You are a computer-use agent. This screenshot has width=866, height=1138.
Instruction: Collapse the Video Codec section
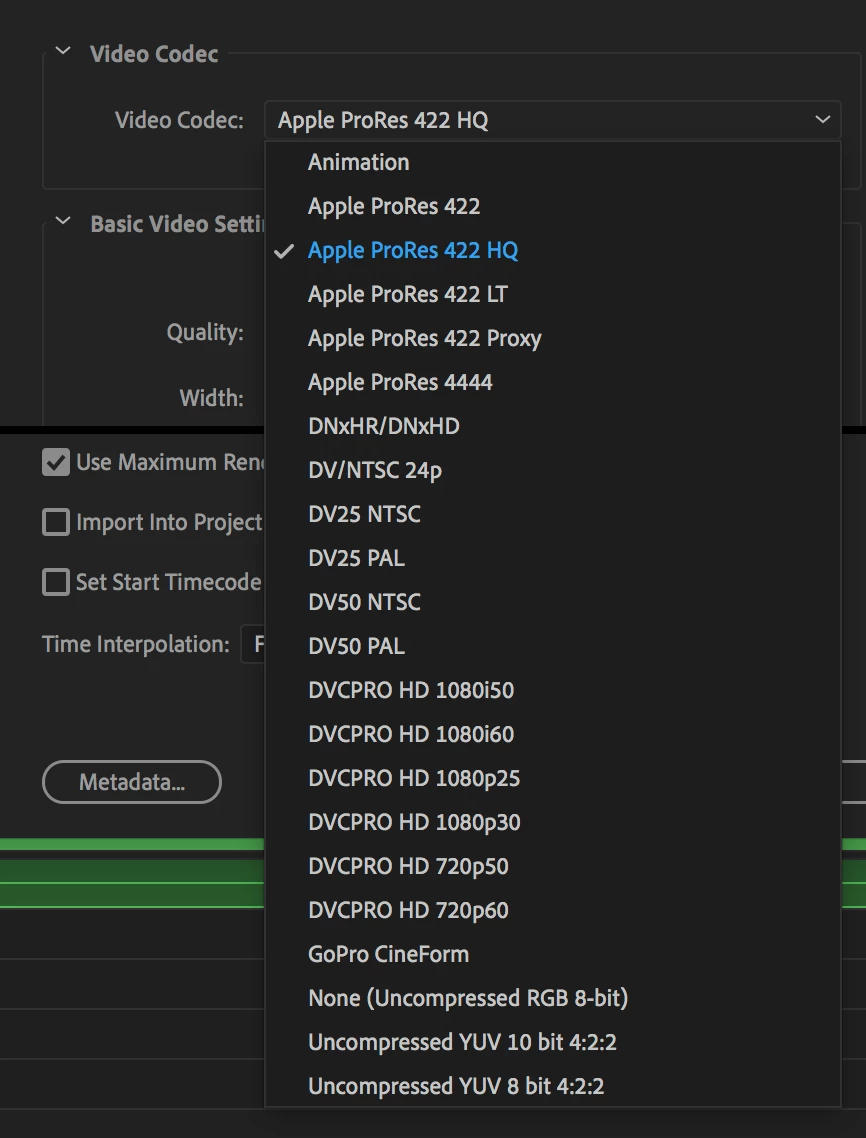[x=63, y=51]
